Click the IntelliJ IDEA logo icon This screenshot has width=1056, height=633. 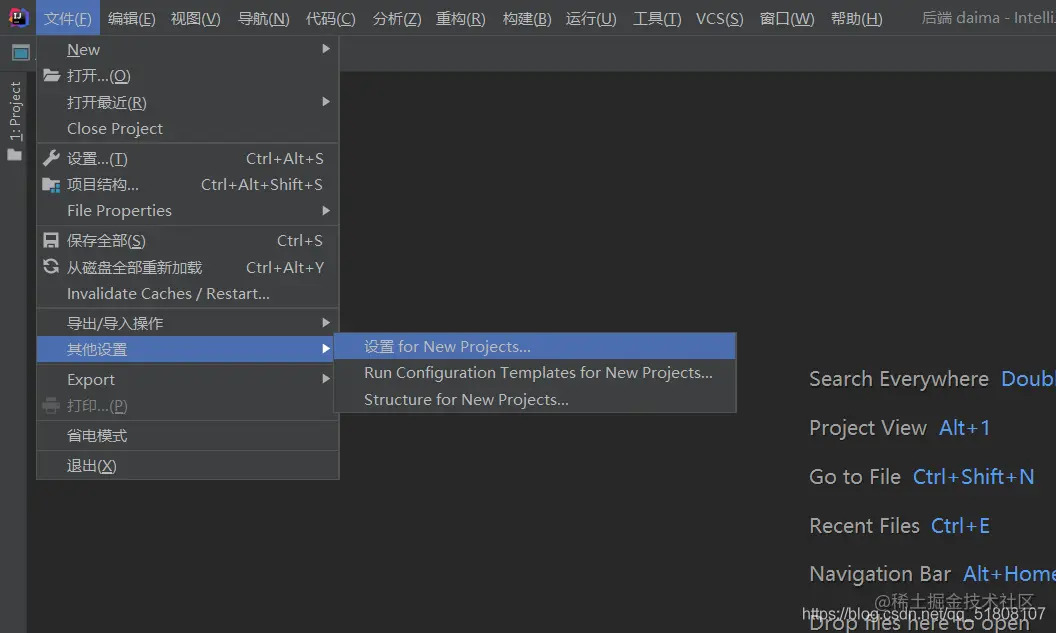pyautogui.click(x=18, y=18)
